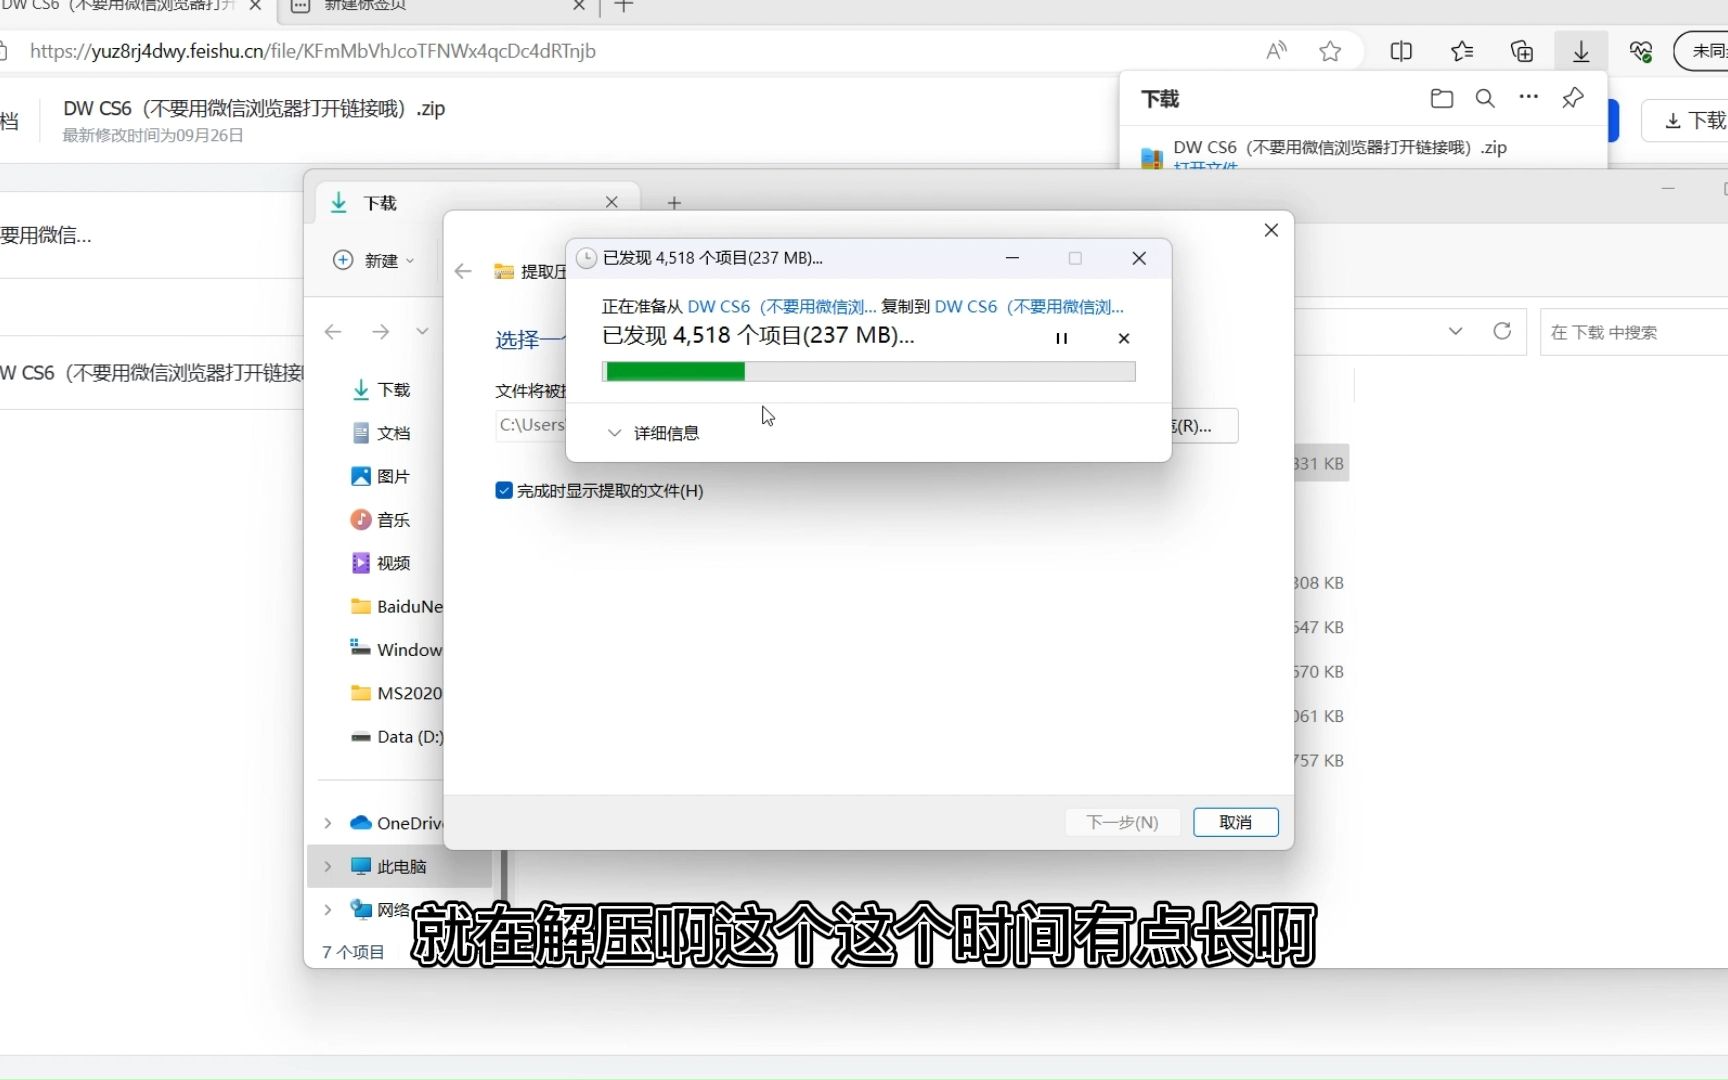Select the 331 KB file row
This screenshot has height=1080, width=1728.
pos(1321,464)
